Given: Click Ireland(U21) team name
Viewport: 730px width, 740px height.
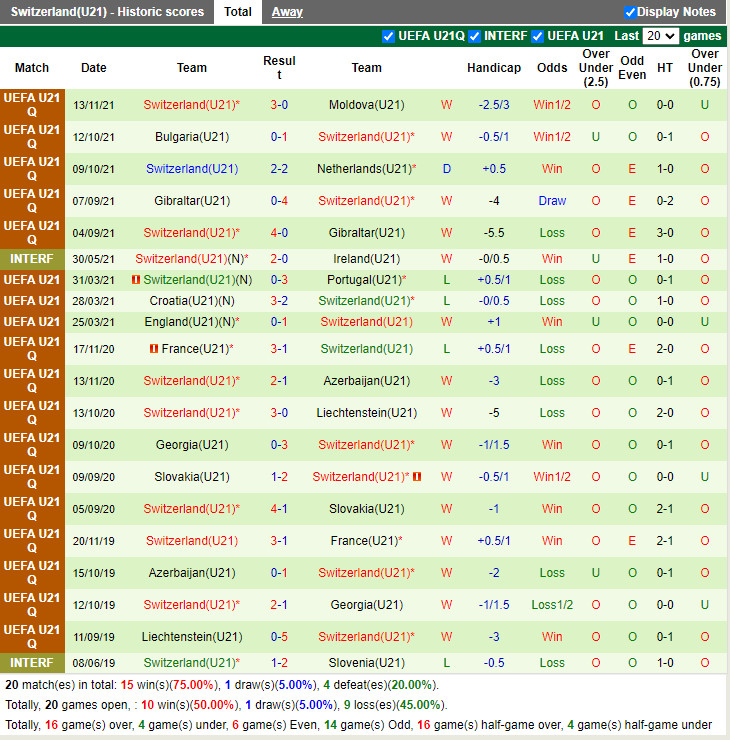Looking at the screenshot, I should pyautogui.click(x=366, y=258).
